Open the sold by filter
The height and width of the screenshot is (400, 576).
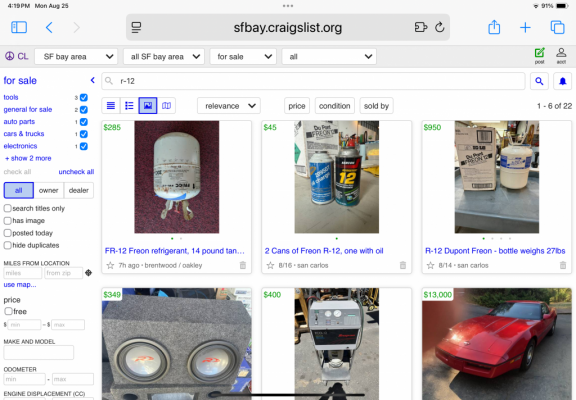click(x=377, y=106)
